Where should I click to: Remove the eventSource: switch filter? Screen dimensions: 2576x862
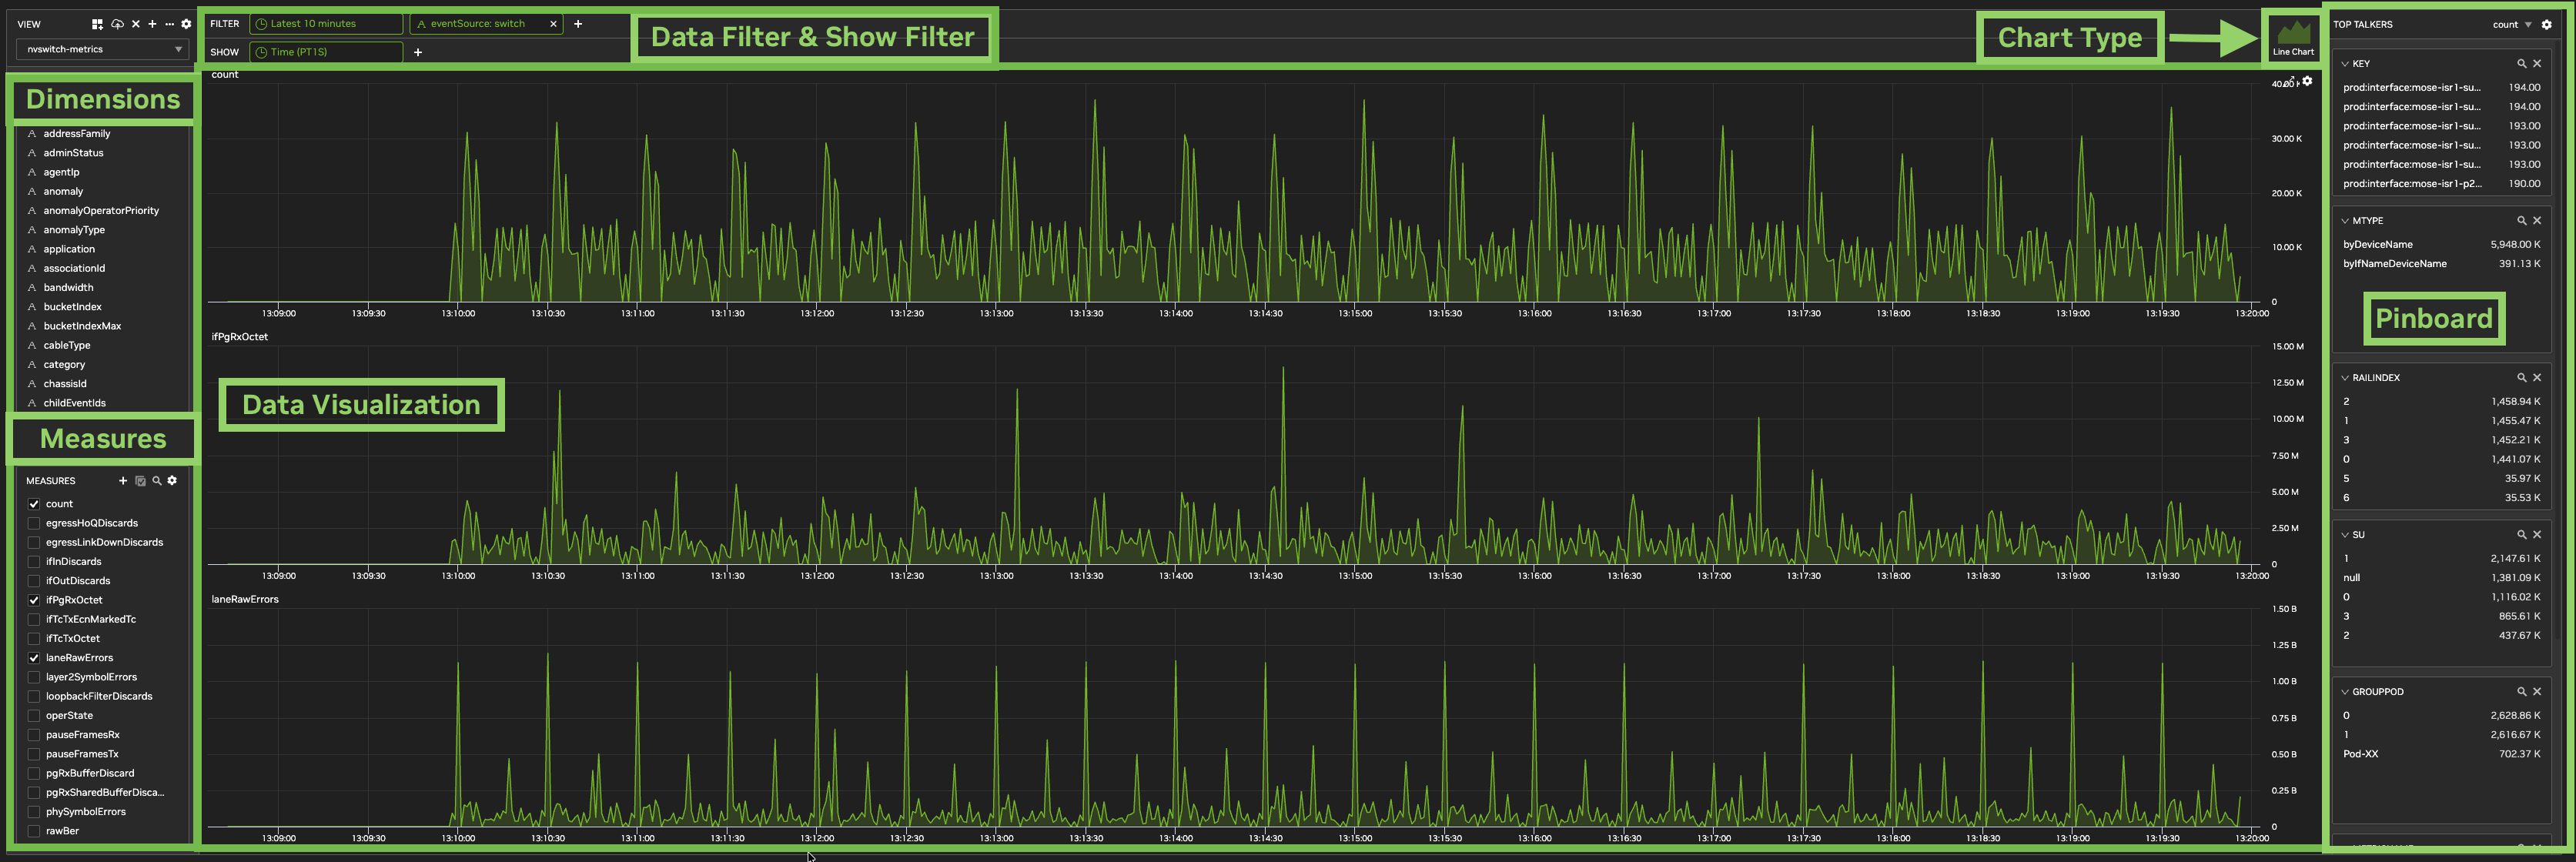553,24
